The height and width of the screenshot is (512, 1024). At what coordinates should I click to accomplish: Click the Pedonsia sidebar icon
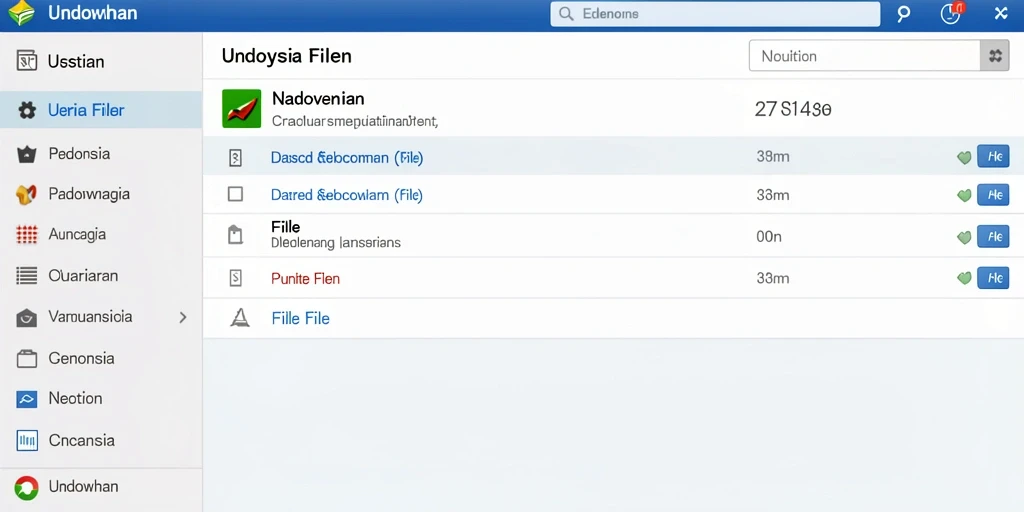coord(26,155)
